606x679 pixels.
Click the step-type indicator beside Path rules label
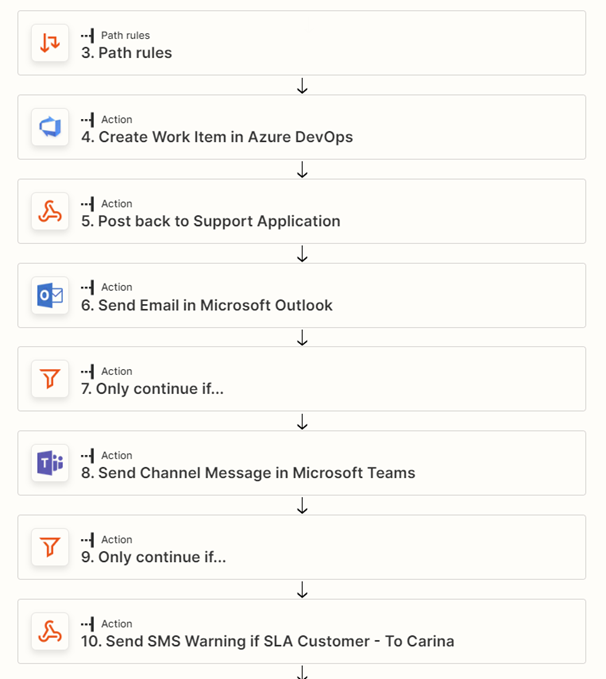tap(87, 36)
